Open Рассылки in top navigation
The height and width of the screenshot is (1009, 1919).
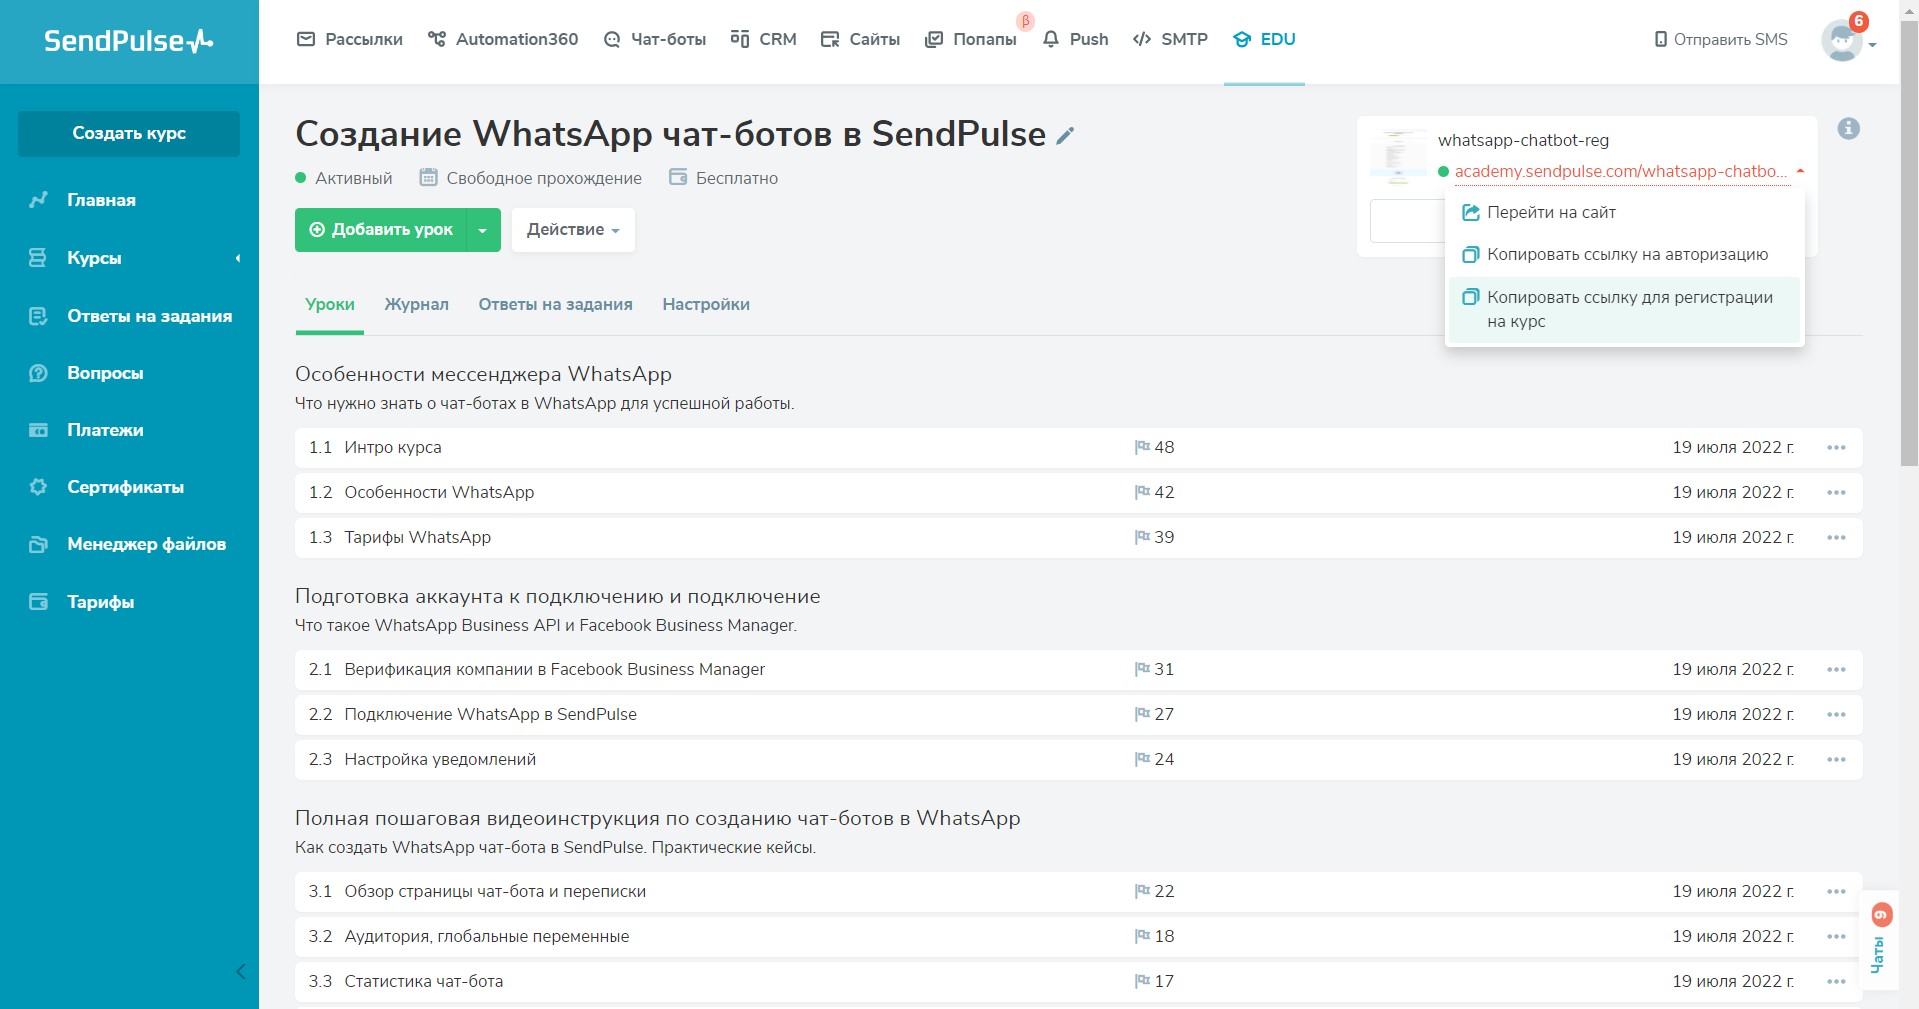click(350, 39)
